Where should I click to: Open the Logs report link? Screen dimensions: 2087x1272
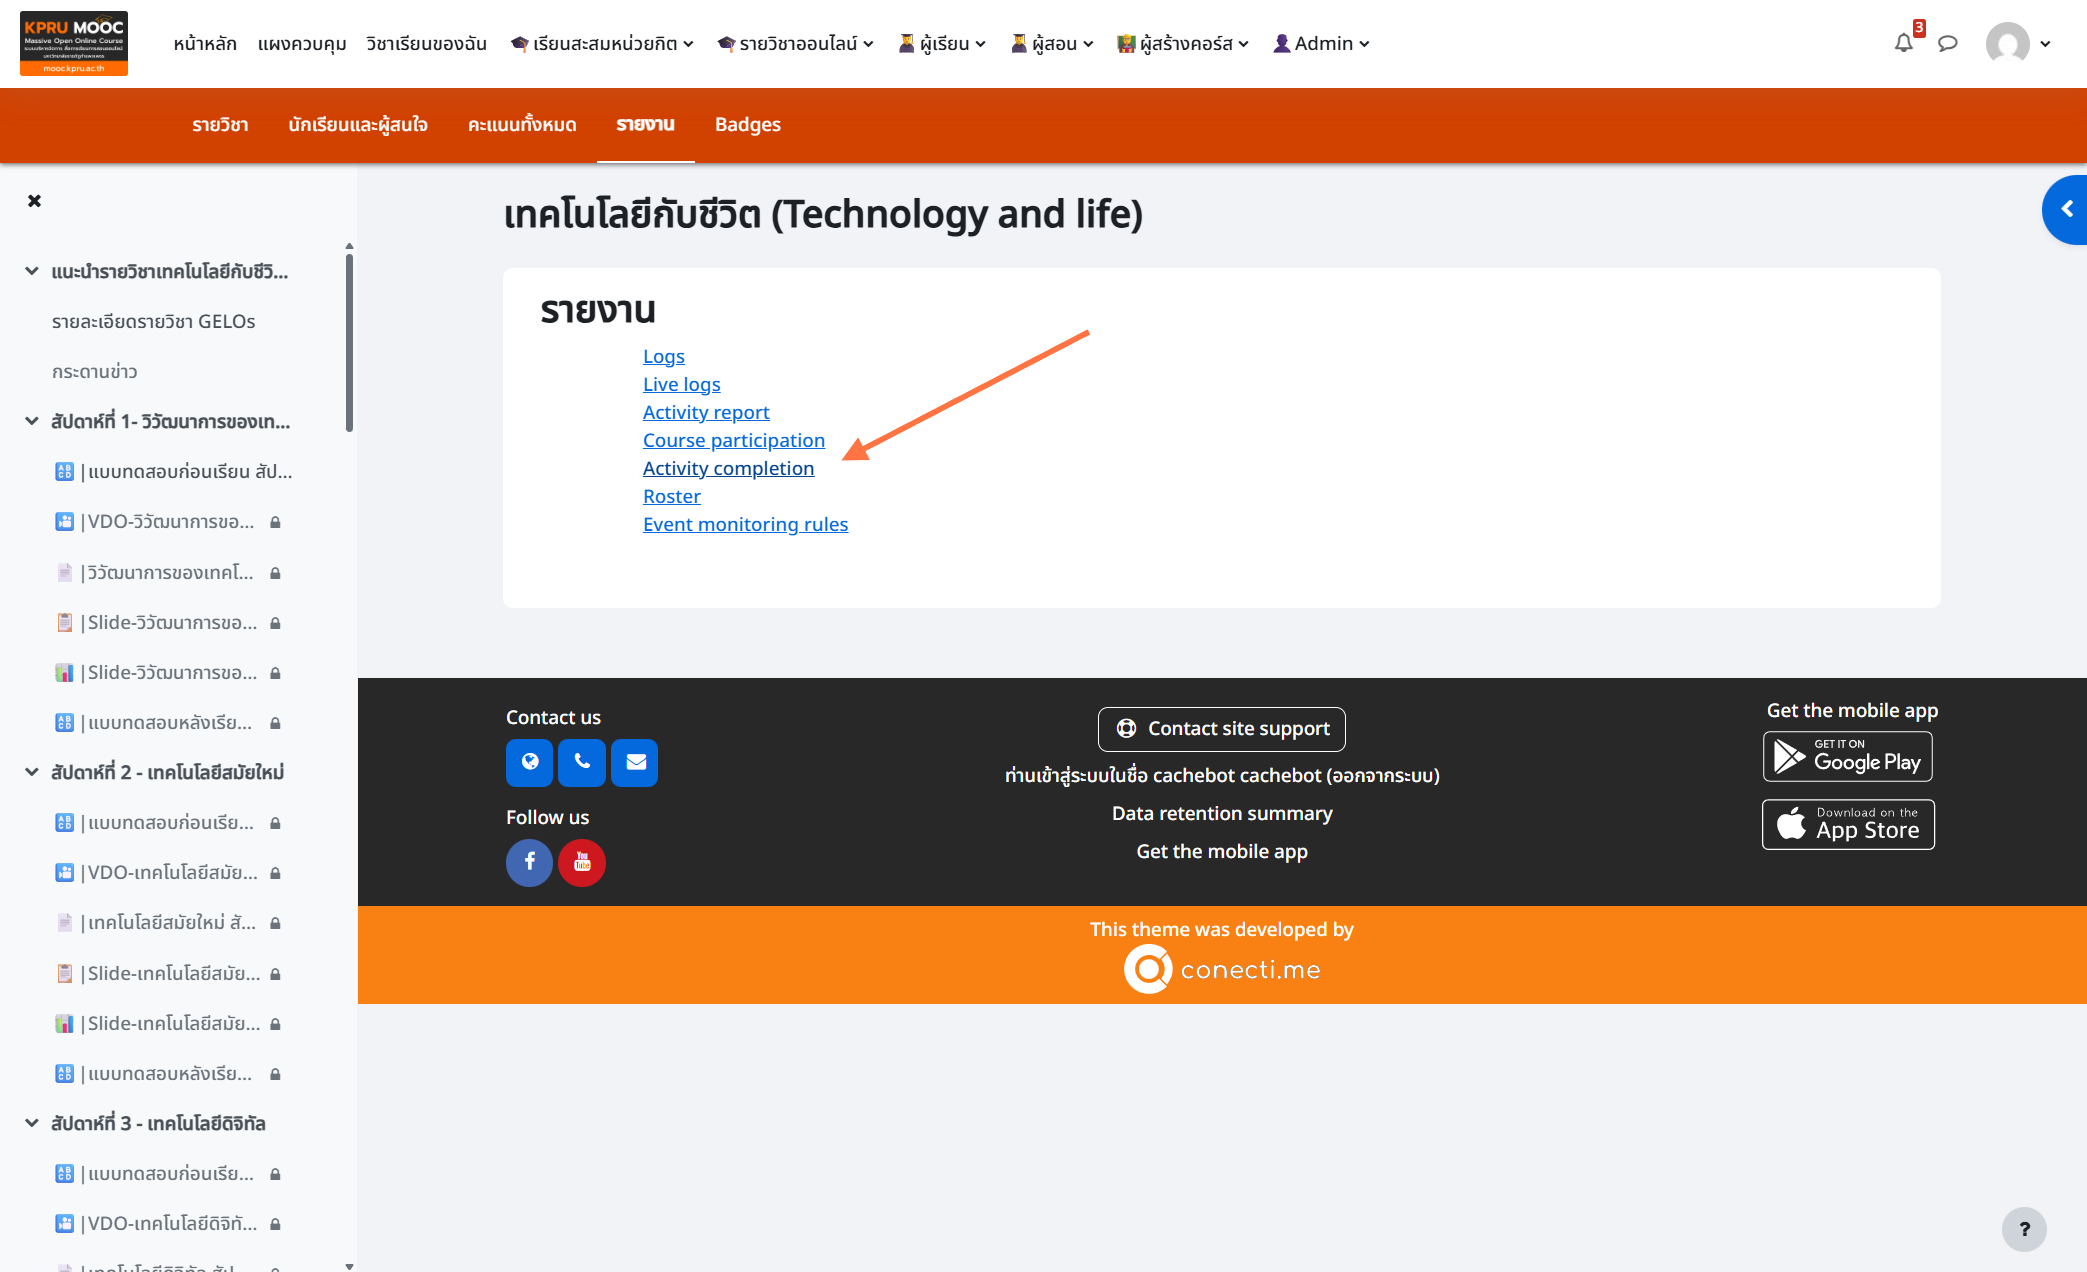pyautogui.click(x=664, y=356)
